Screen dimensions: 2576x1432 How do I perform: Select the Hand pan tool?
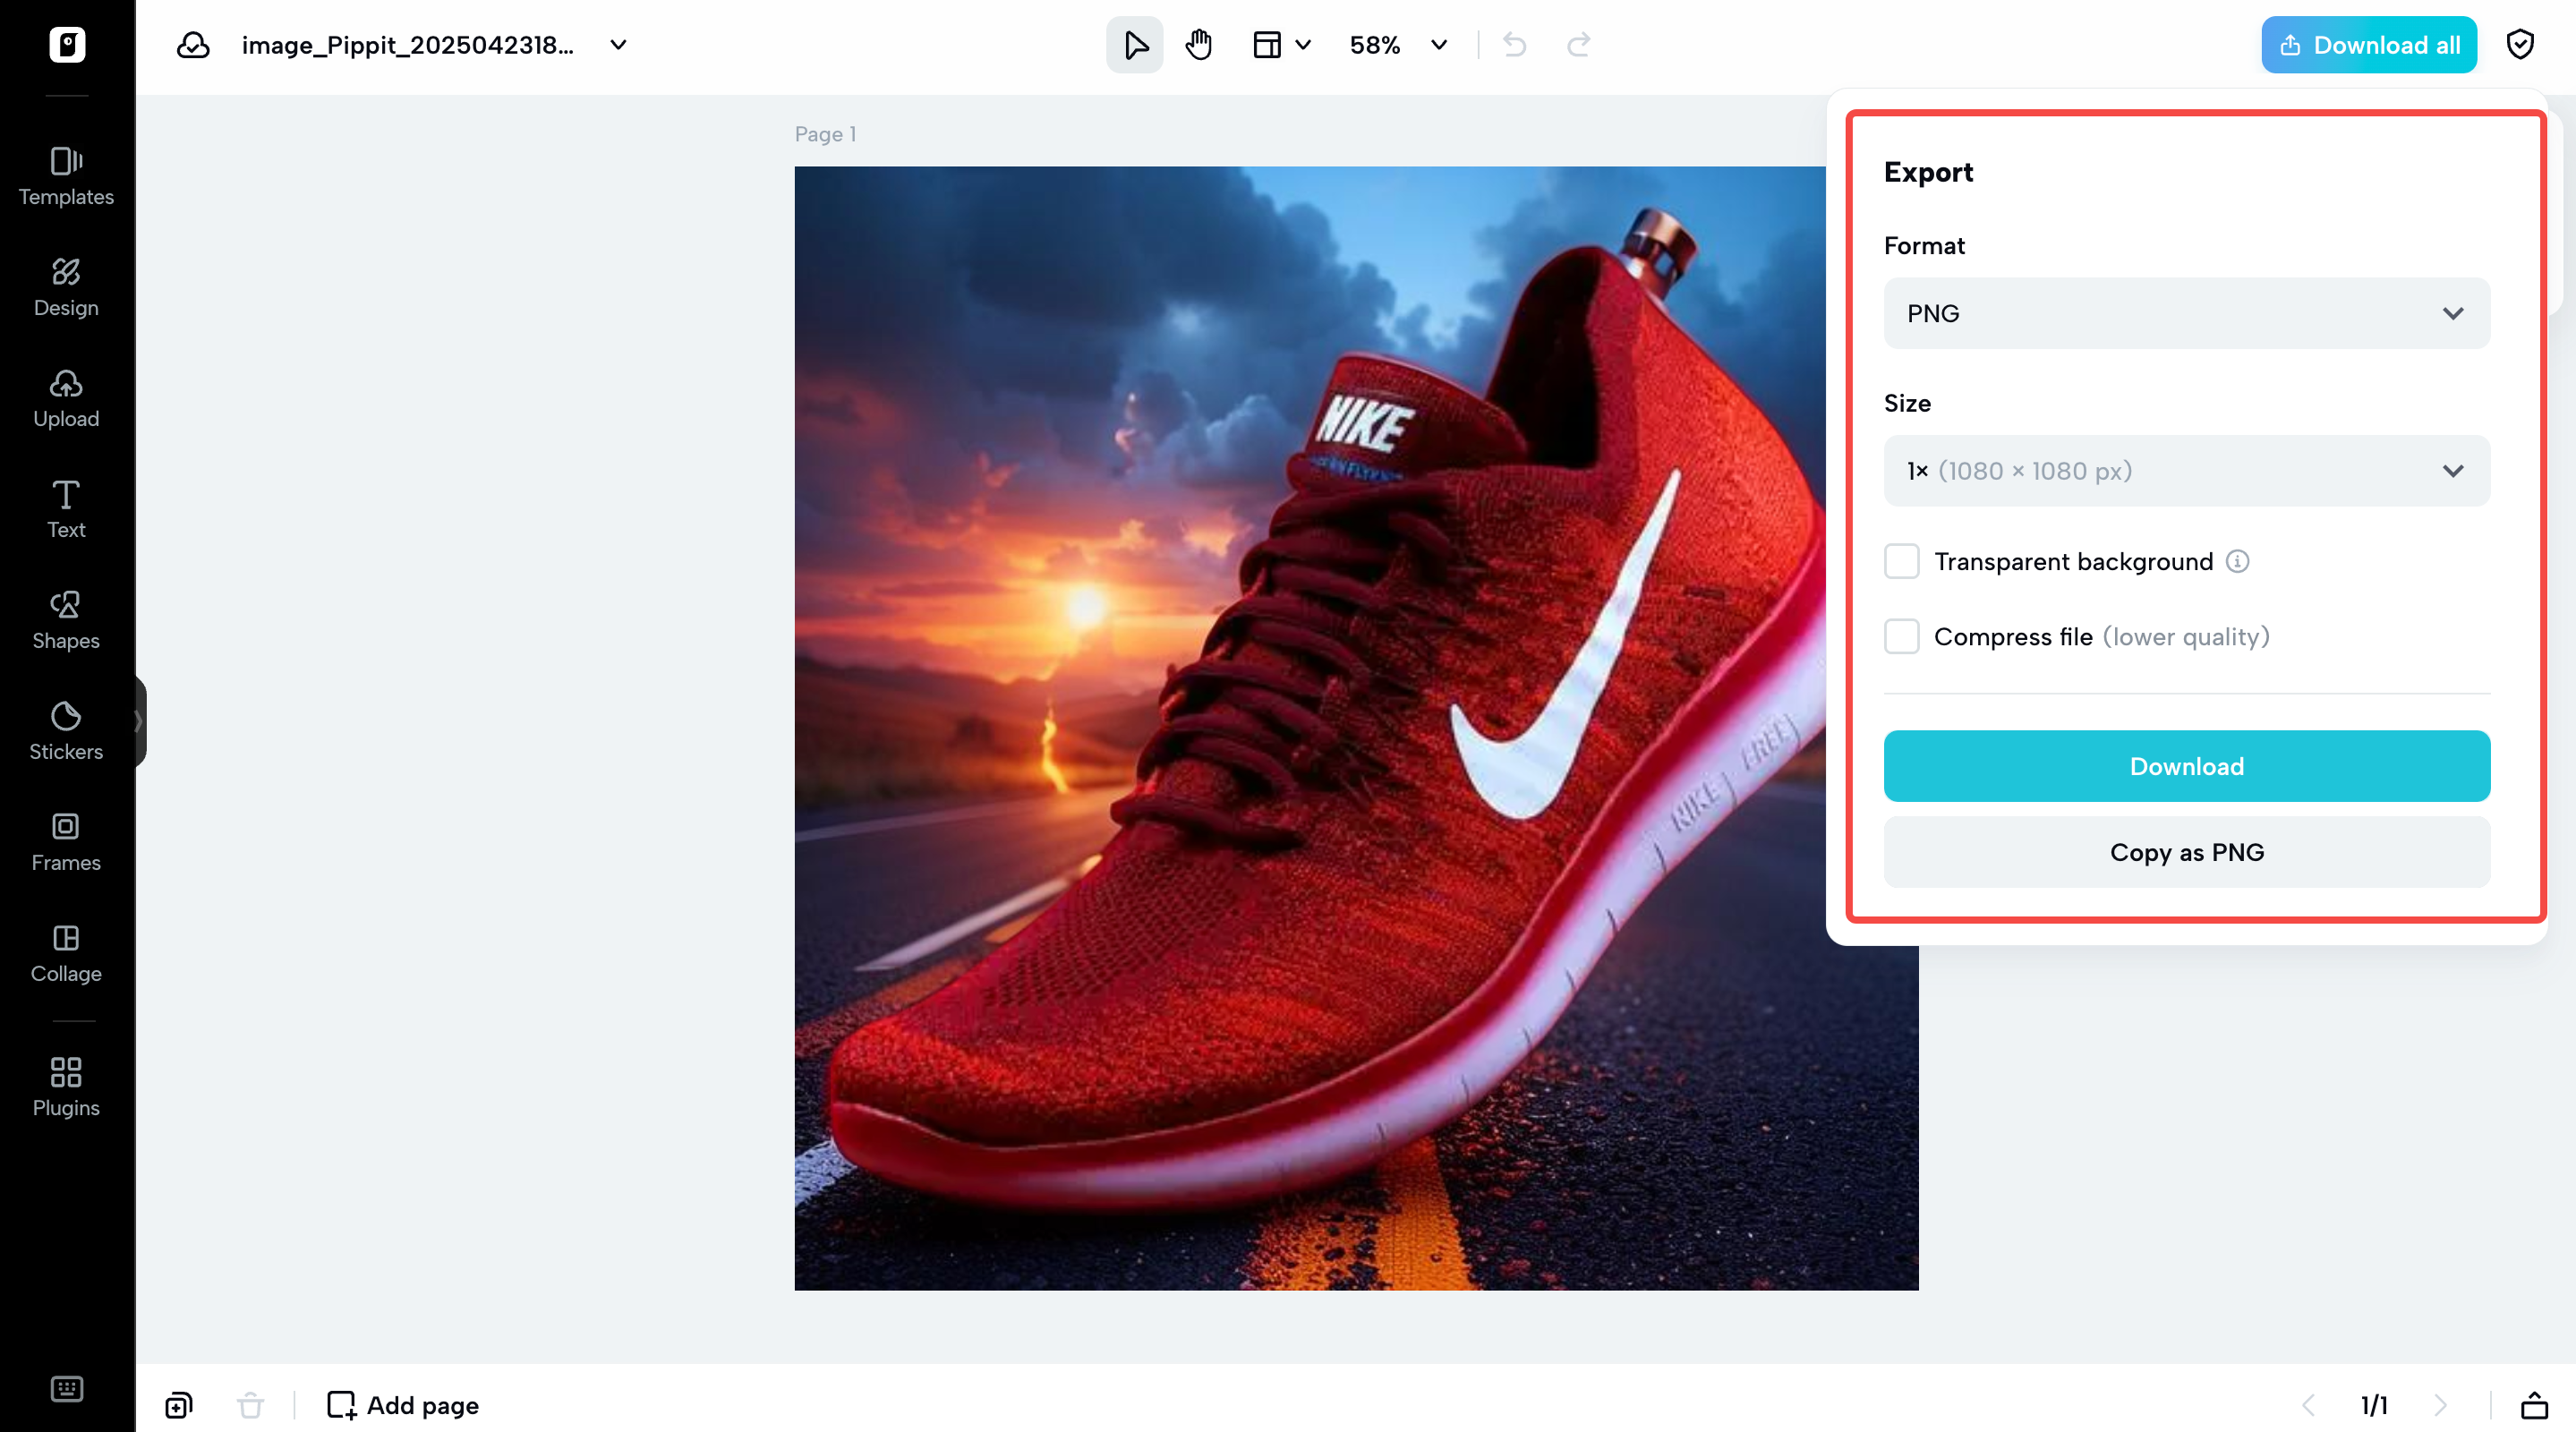(1198, 44)
